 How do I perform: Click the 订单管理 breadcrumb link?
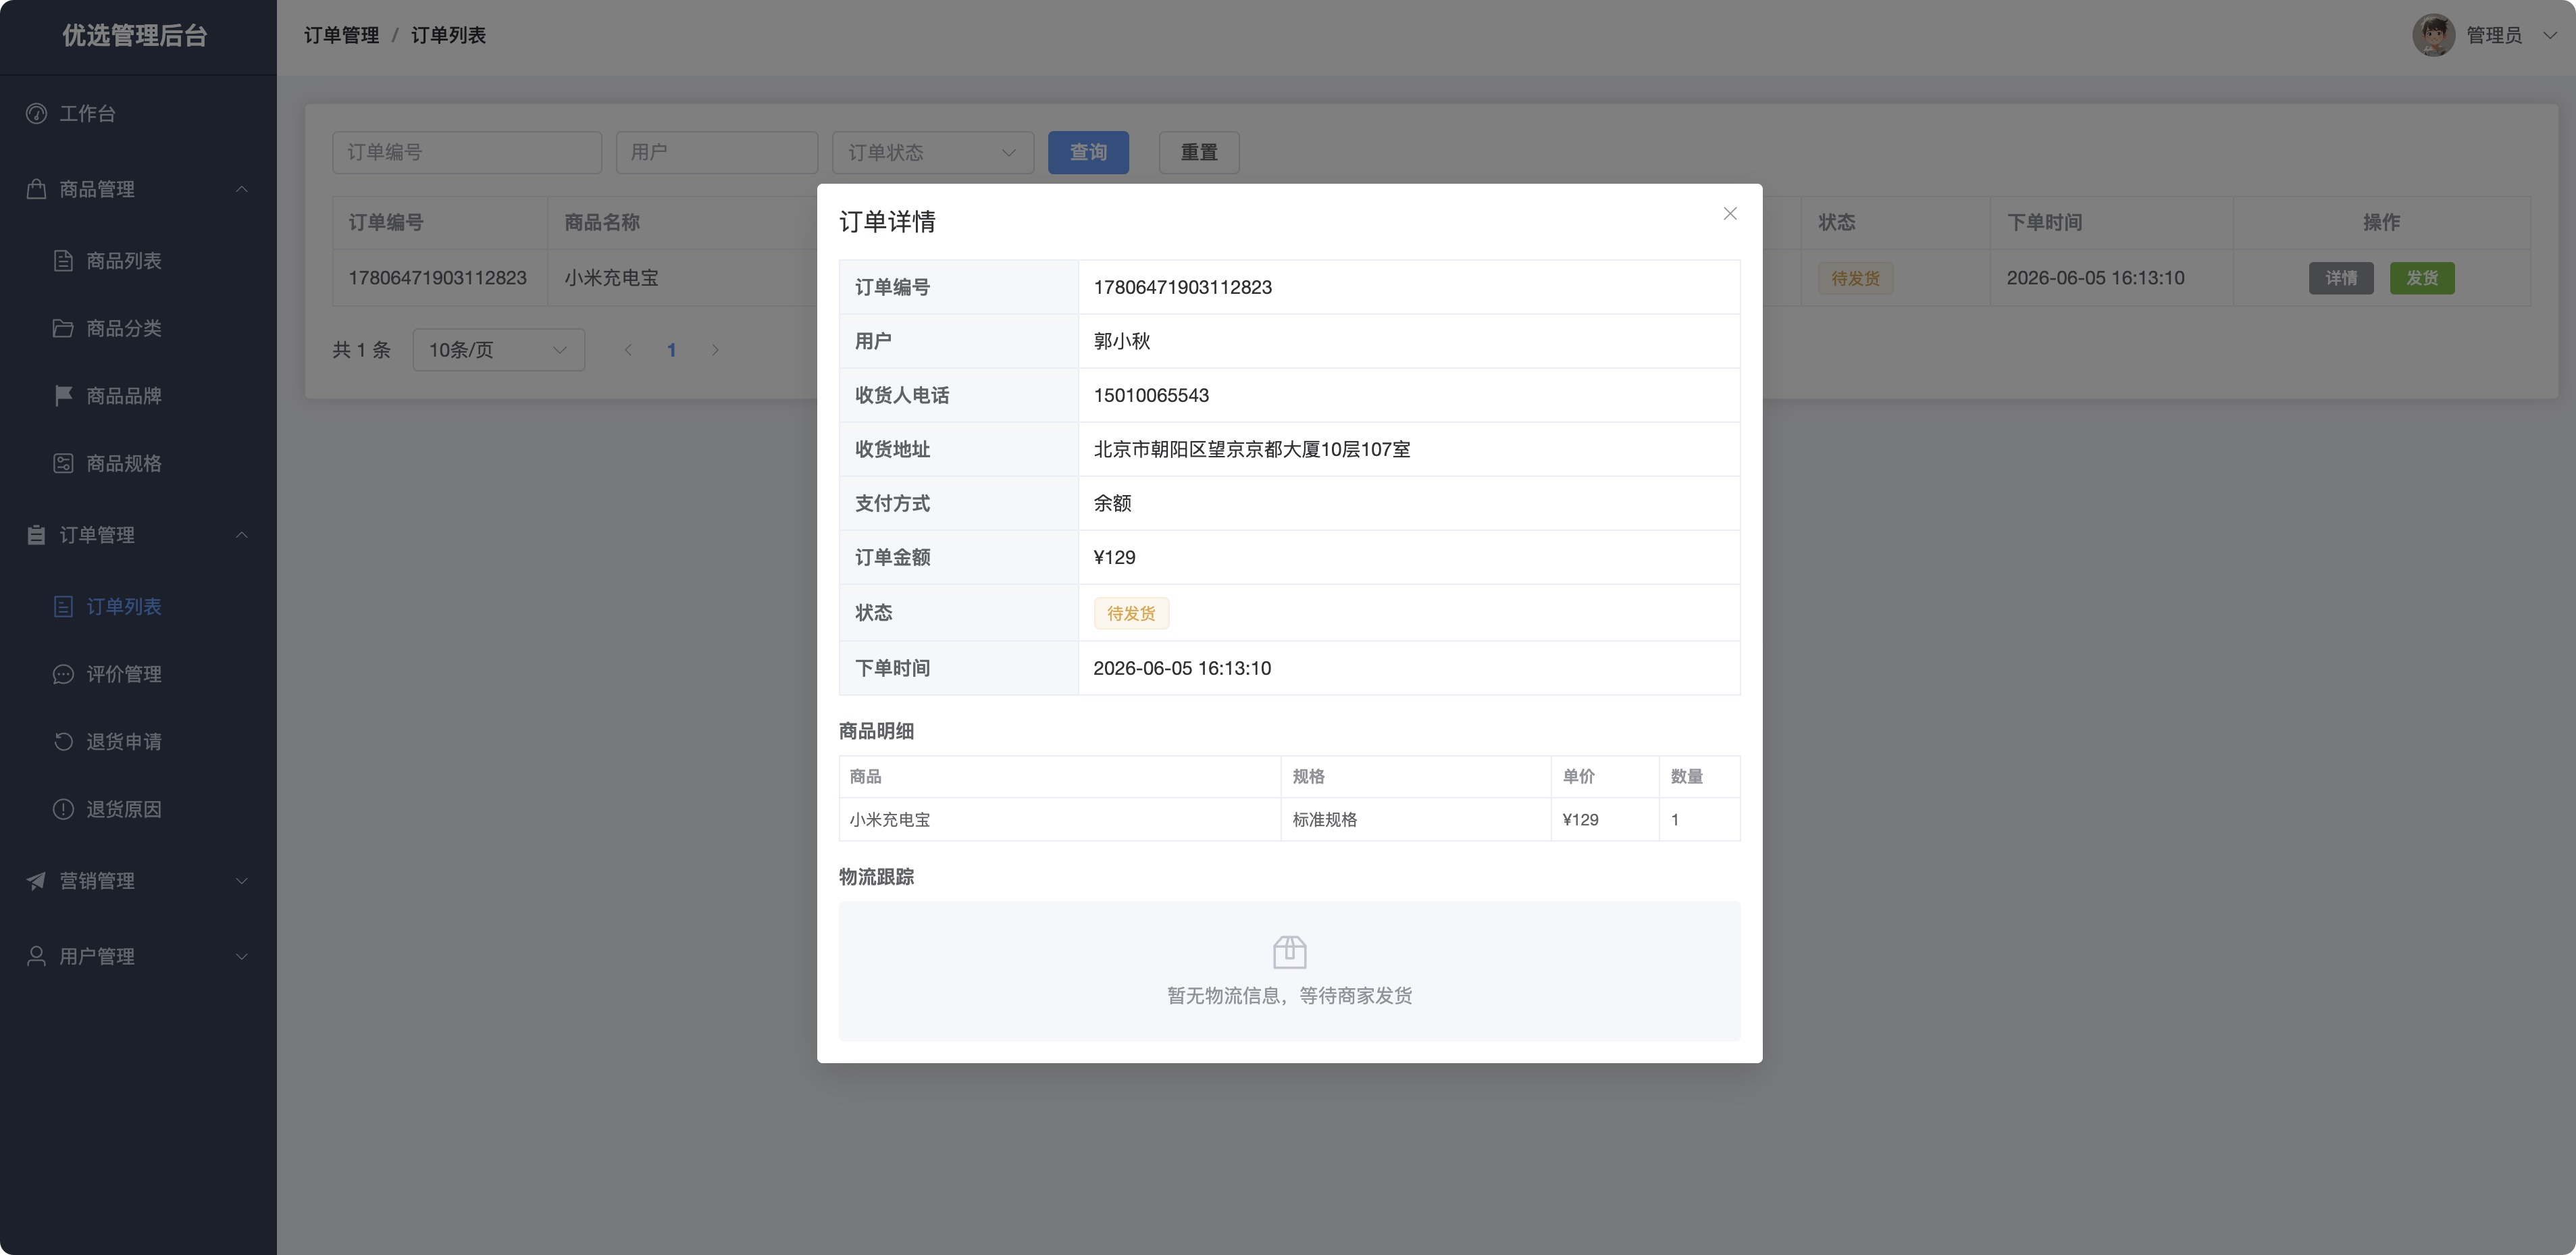[342, 35]
